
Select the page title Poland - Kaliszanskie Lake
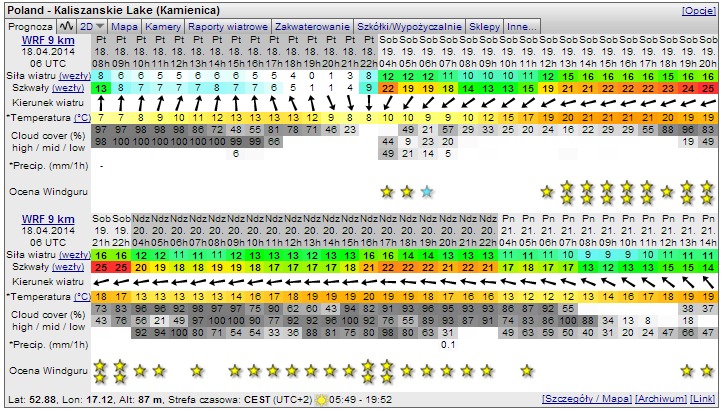[114, 11]
